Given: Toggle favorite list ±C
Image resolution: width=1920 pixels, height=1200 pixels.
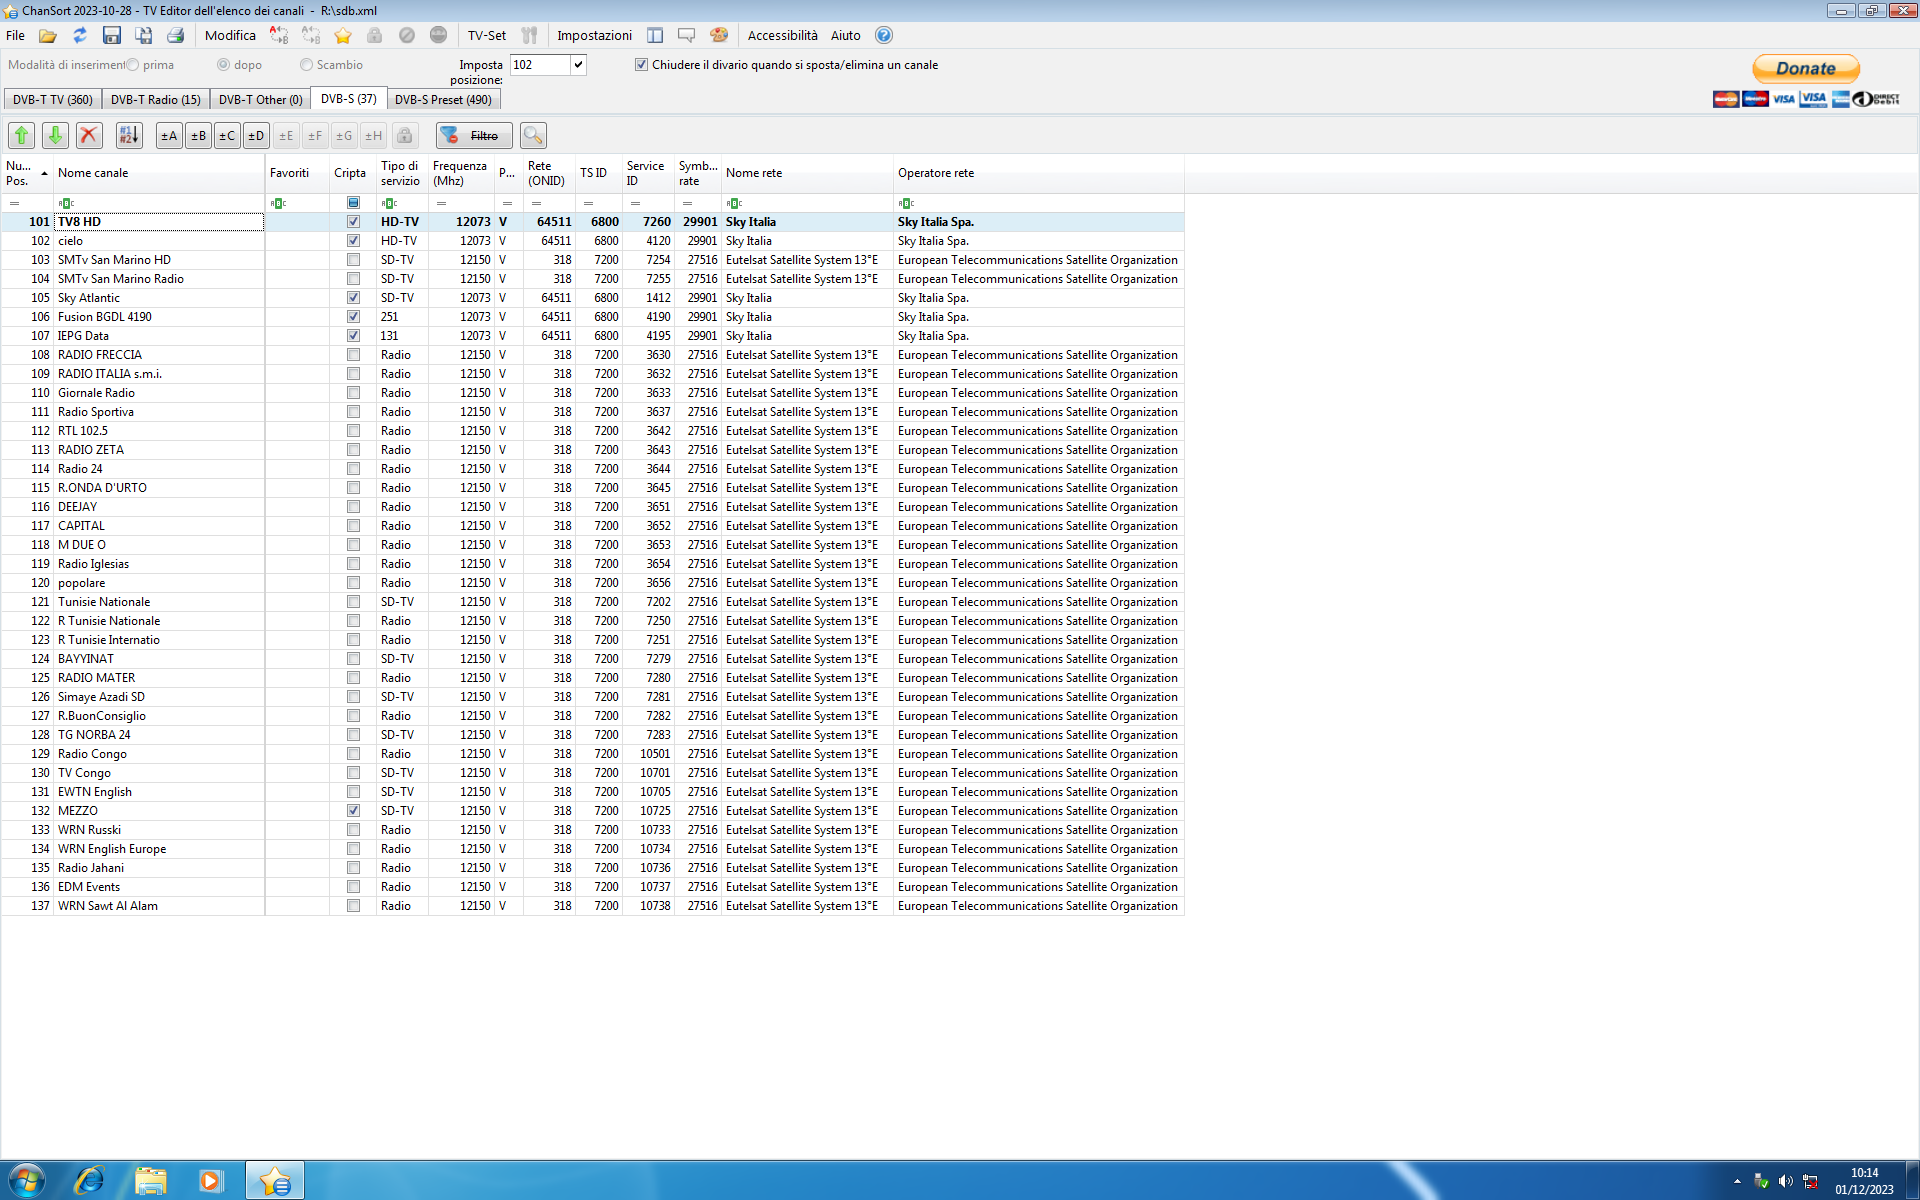Looking at the screenshot, I should point(227,135).
